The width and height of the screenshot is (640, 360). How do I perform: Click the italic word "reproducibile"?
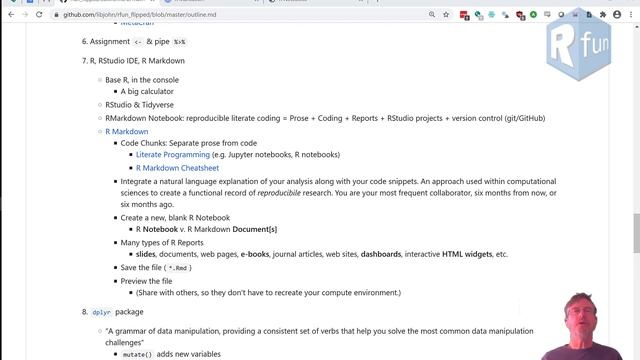point(279,193)
